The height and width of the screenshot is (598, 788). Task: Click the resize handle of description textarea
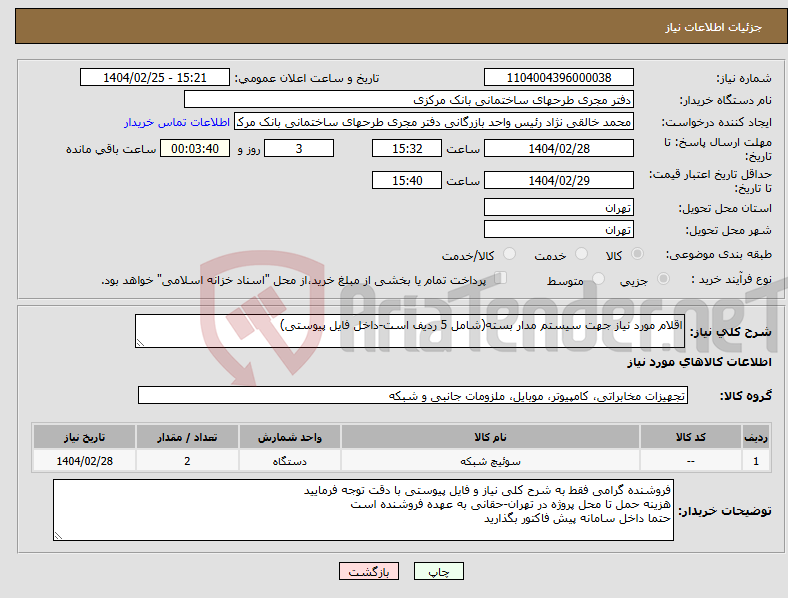pos(140,343)
